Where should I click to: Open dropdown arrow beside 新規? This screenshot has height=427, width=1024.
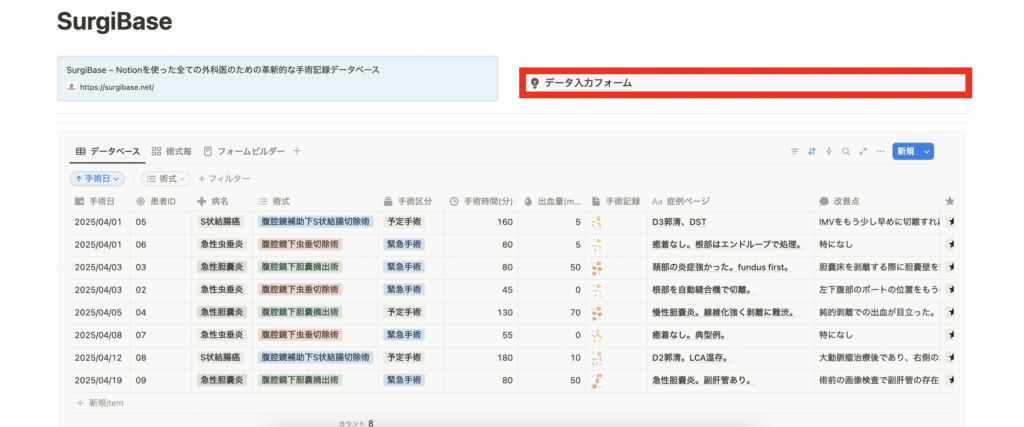click(x=927, y=151)
